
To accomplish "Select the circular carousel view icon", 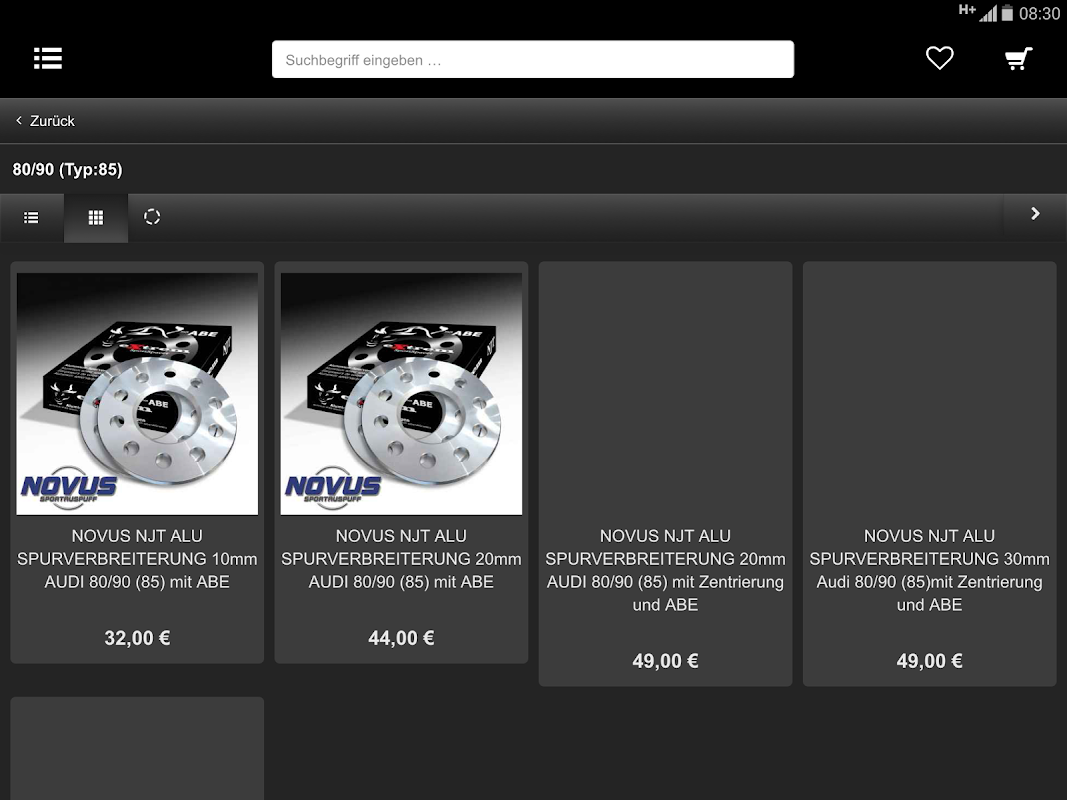I will coord(152,217).
